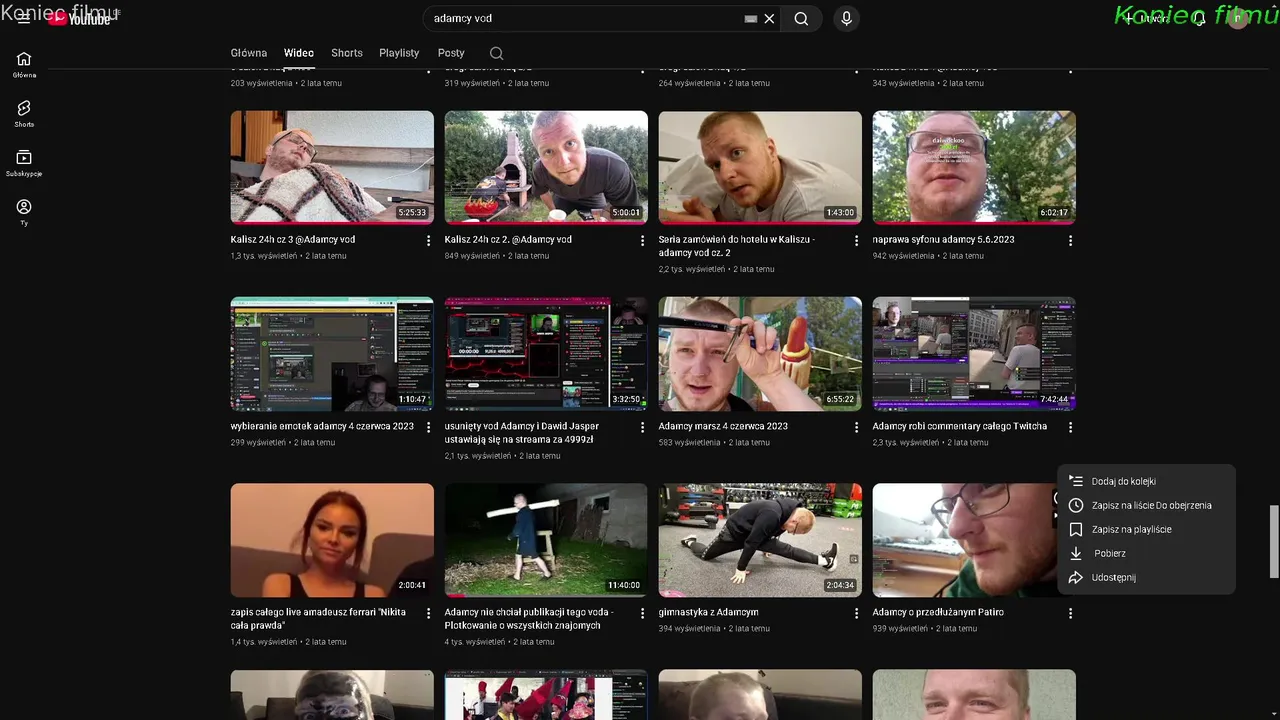The image size is (1280, 720).
Task: Open the Posty tab
Action: pyautogui.click(x=451, y=53)
